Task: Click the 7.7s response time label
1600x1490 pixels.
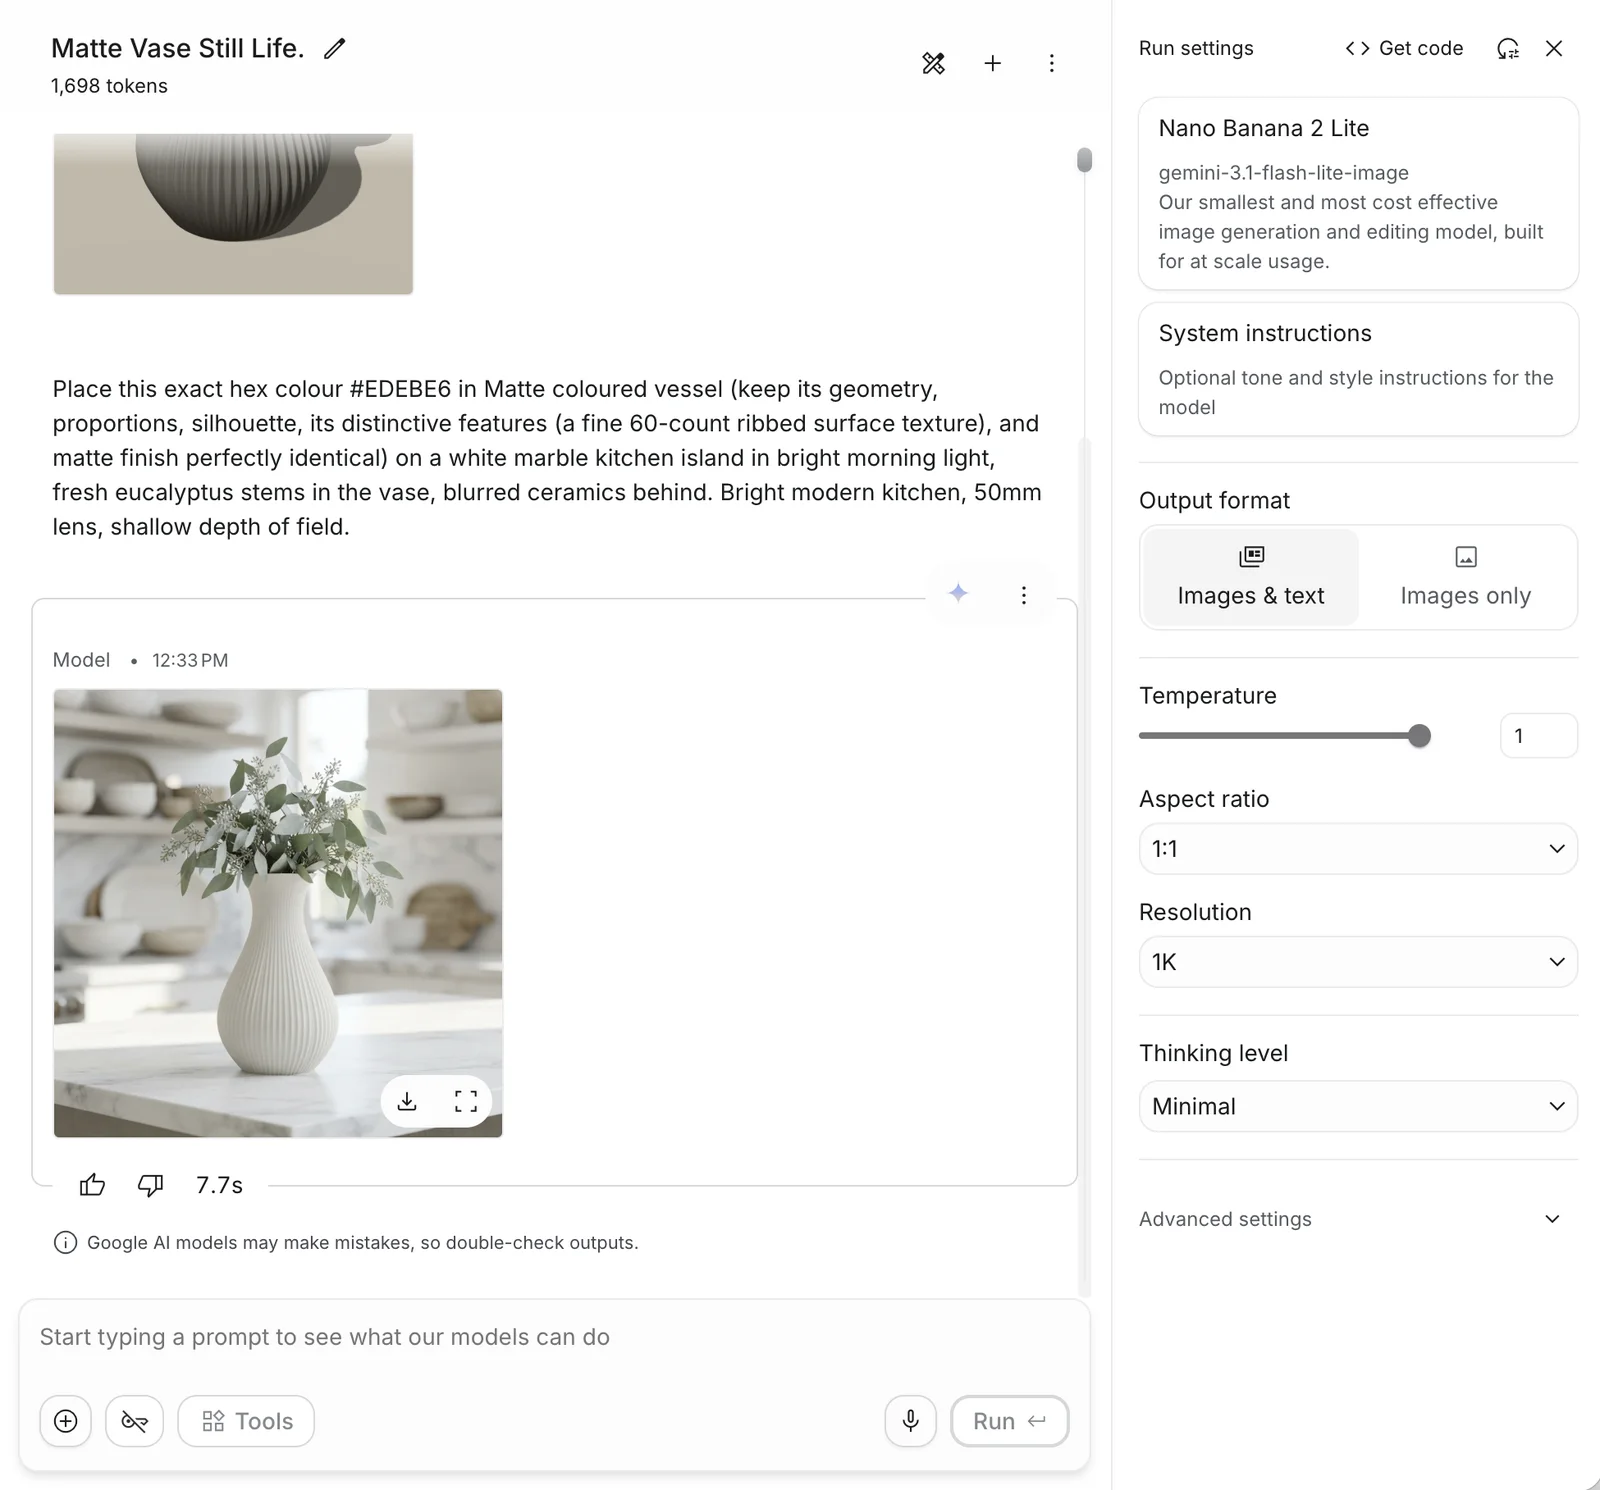Action: 219,1185
